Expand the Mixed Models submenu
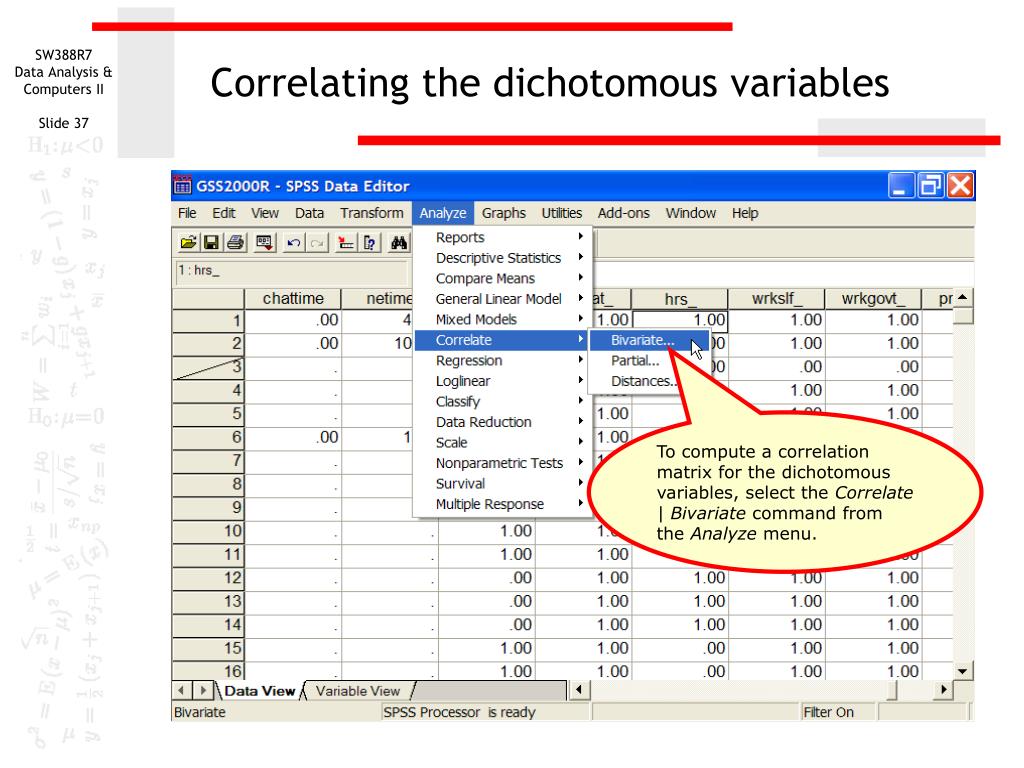 pyautogui.click(x=503, y=319)
